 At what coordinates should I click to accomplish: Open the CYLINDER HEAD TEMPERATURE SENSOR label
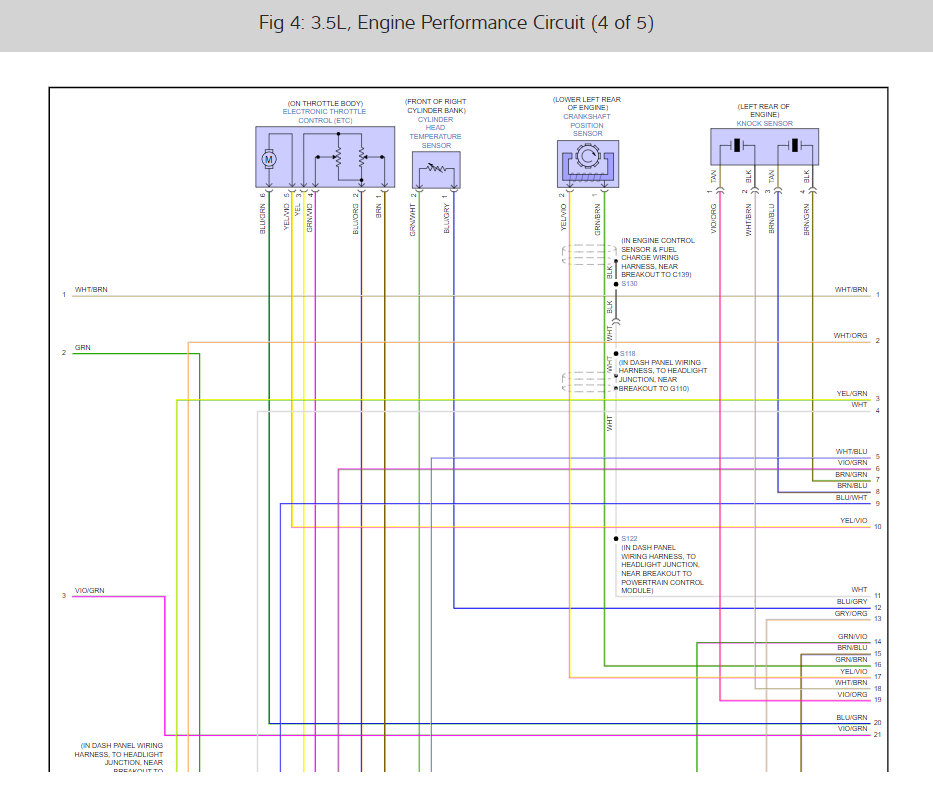(436, 132)
